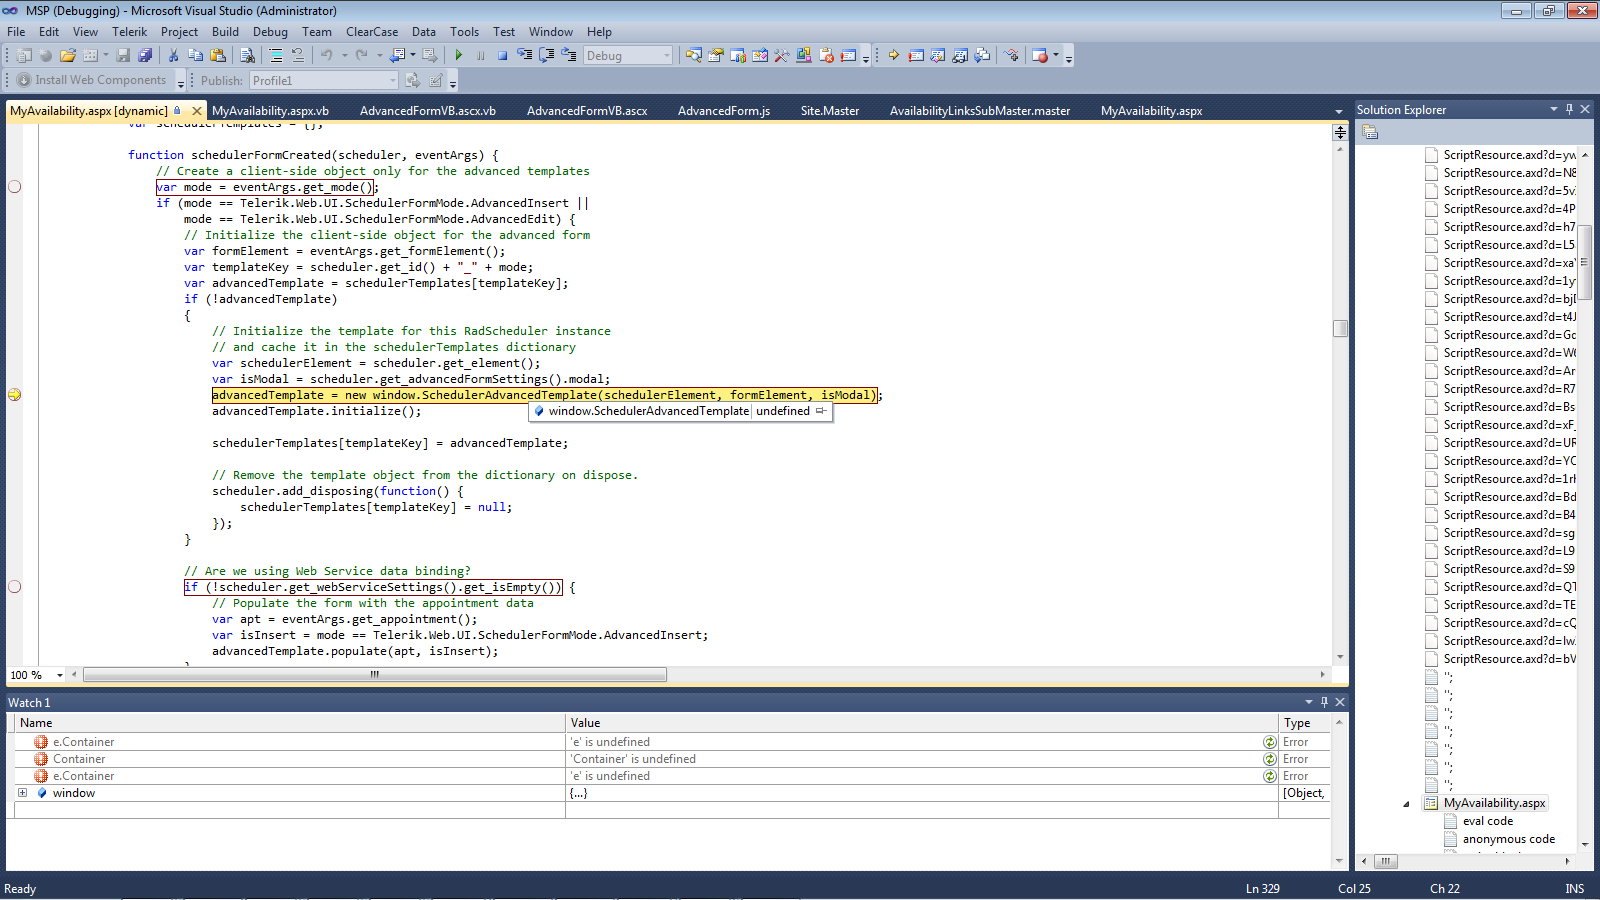Image resolution: width=1600 pixels, height=900 pixels.
Task: Click the Install Web Components button
Action: (x=91, y=80)
